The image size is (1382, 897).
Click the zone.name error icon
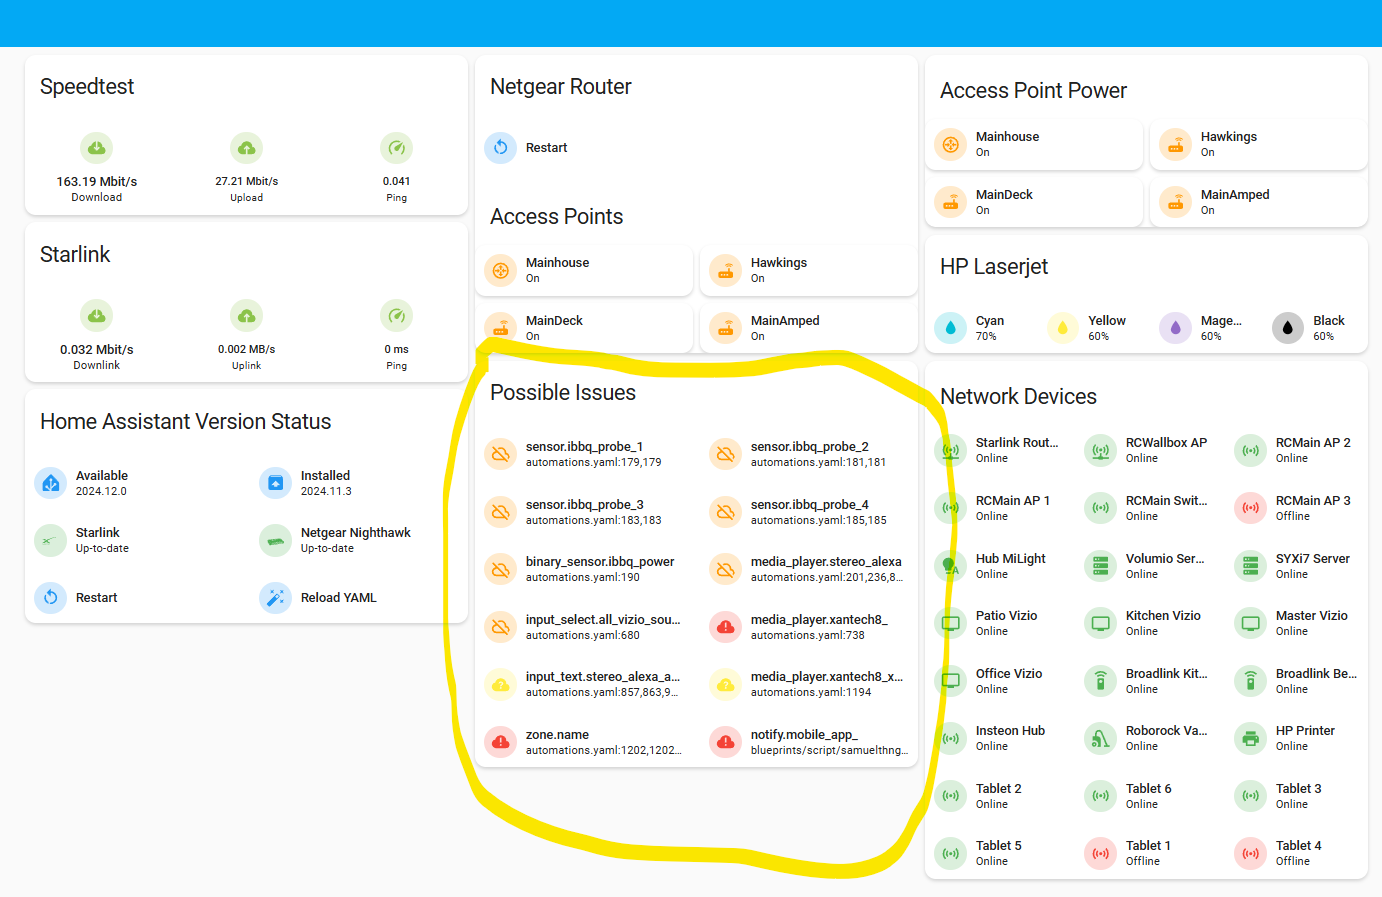click(x=500, y=740)
